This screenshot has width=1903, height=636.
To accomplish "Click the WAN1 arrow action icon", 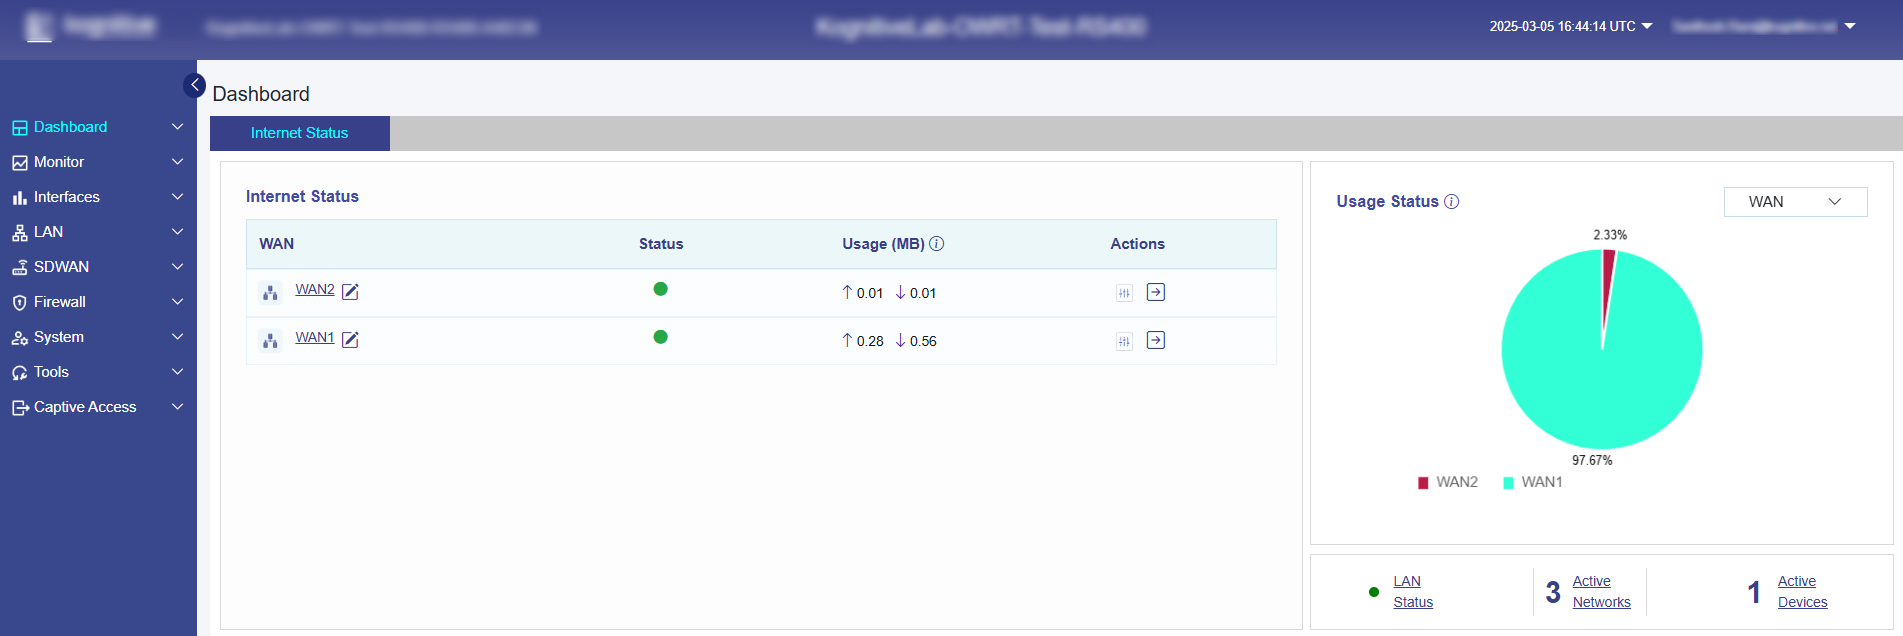I will click(x=1155, y=340).
